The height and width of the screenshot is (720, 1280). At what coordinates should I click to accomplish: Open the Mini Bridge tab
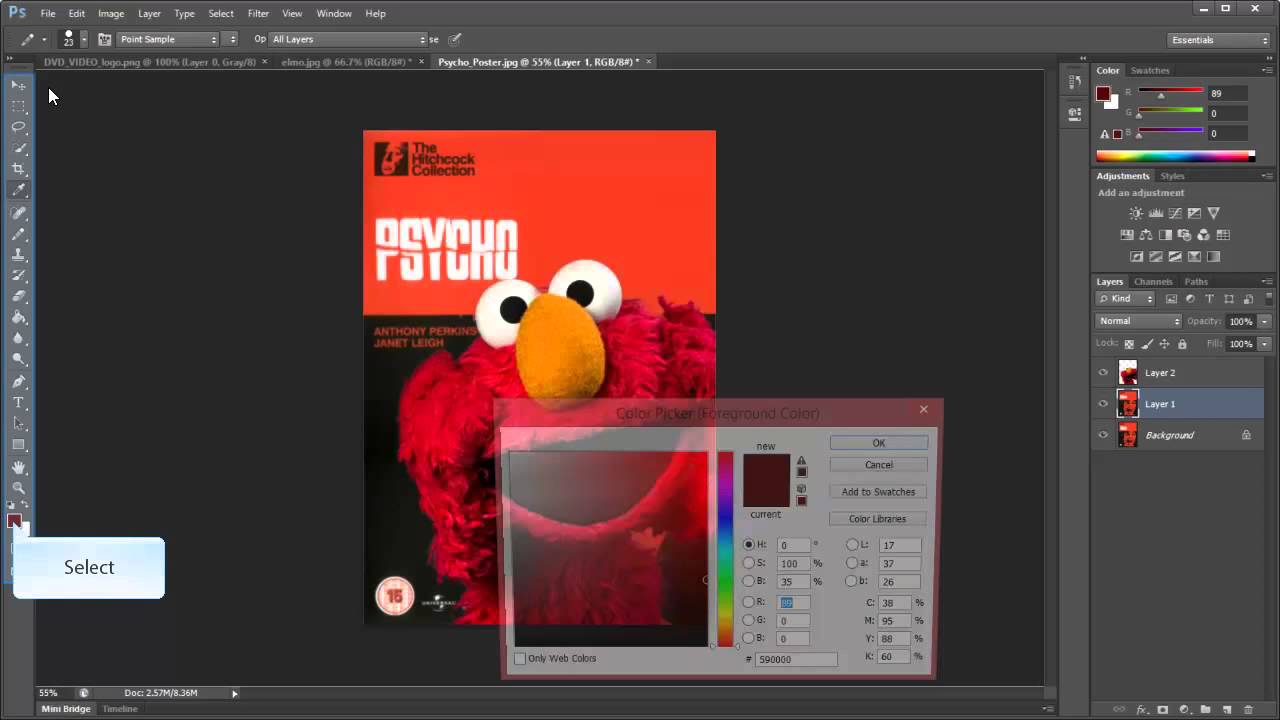click(66, 709)
